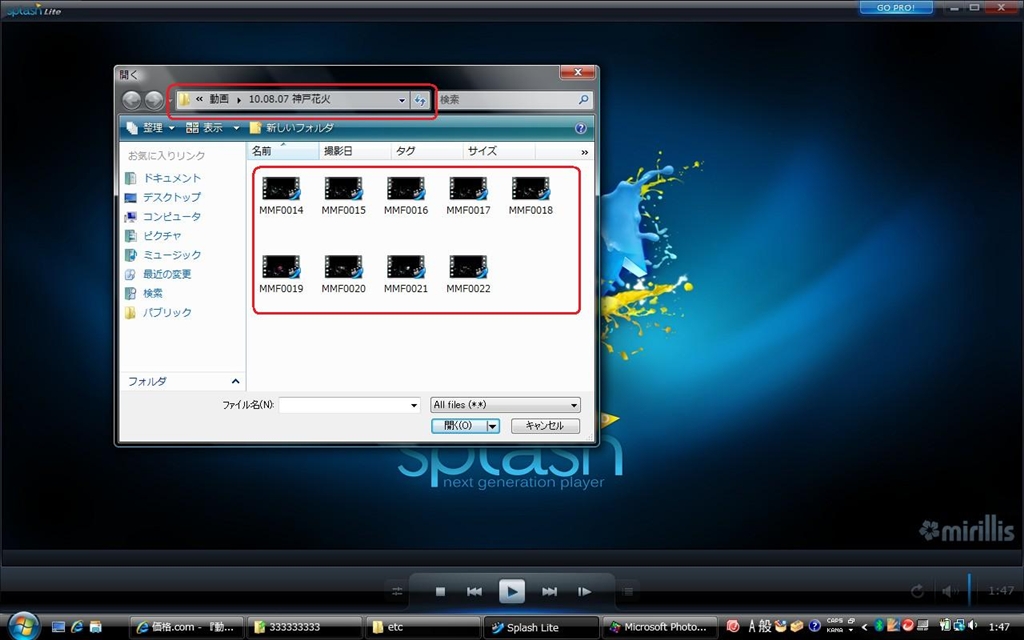
Task: Click the next track icon
Action: [549, 591]
